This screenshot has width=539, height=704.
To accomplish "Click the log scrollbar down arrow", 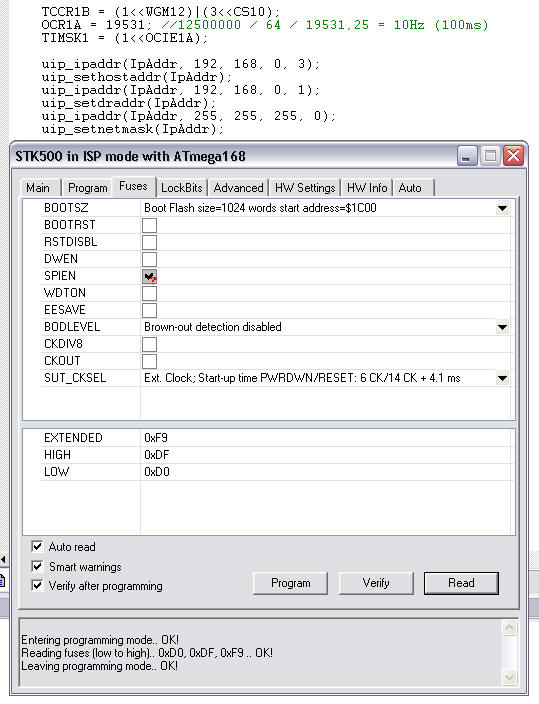I will (x=509, y=677).
